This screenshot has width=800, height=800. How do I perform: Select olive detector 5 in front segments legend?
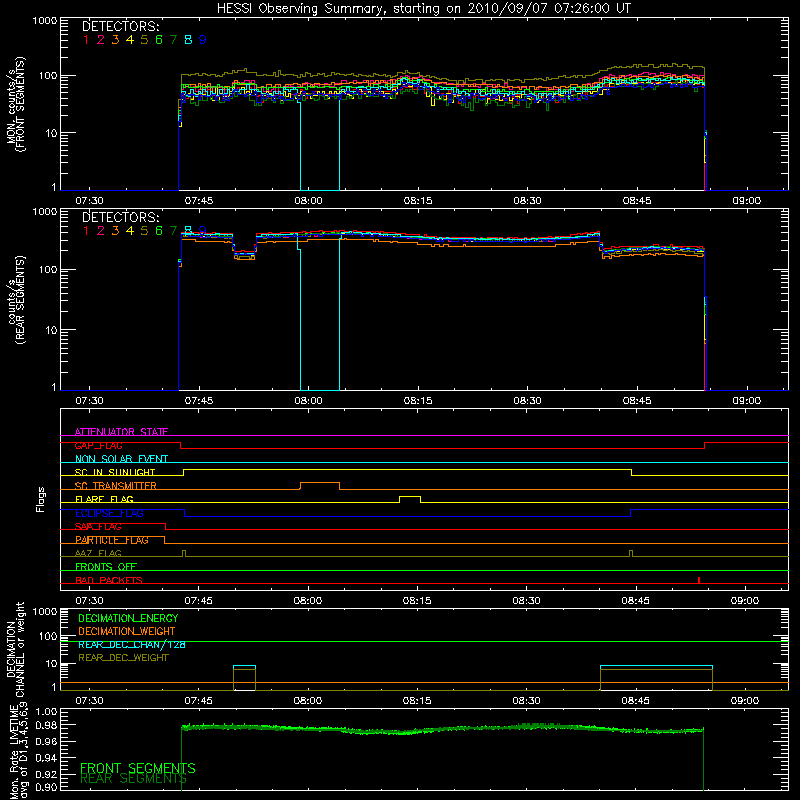click(x=144, y=40)
